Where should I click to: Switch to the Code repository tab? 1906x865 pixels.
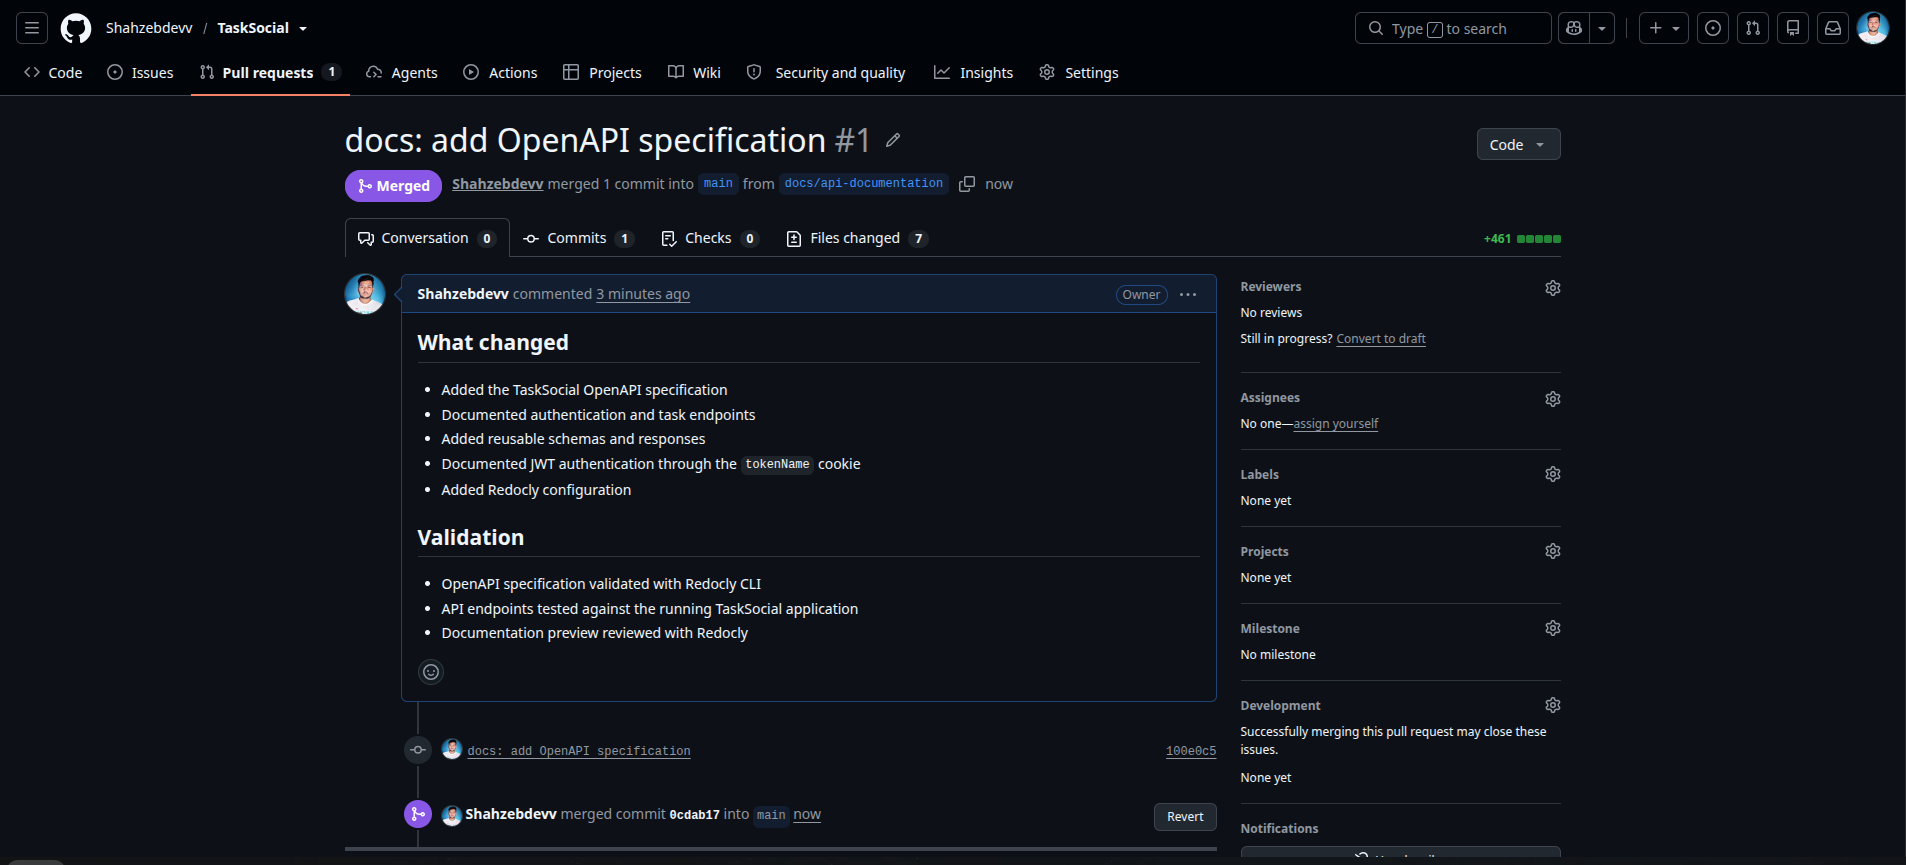(53, 72)
